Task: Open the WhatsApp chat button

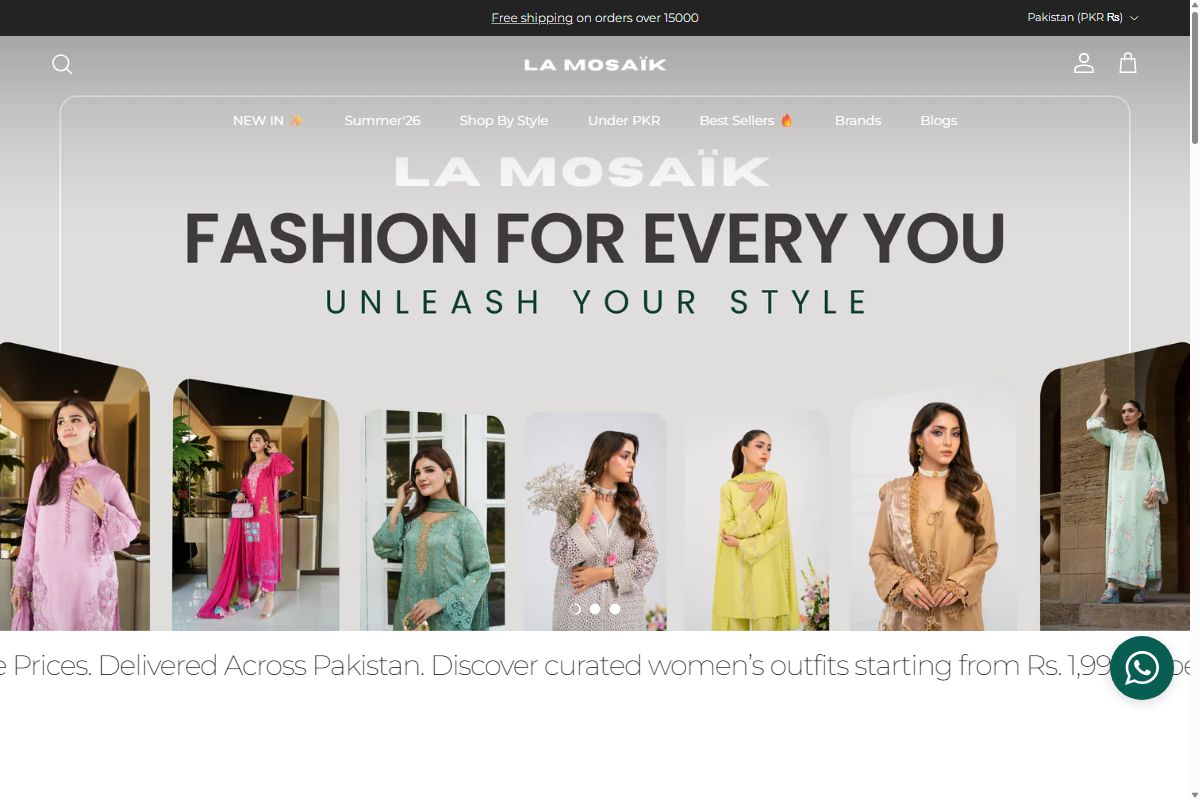Action: (1141, 668)
